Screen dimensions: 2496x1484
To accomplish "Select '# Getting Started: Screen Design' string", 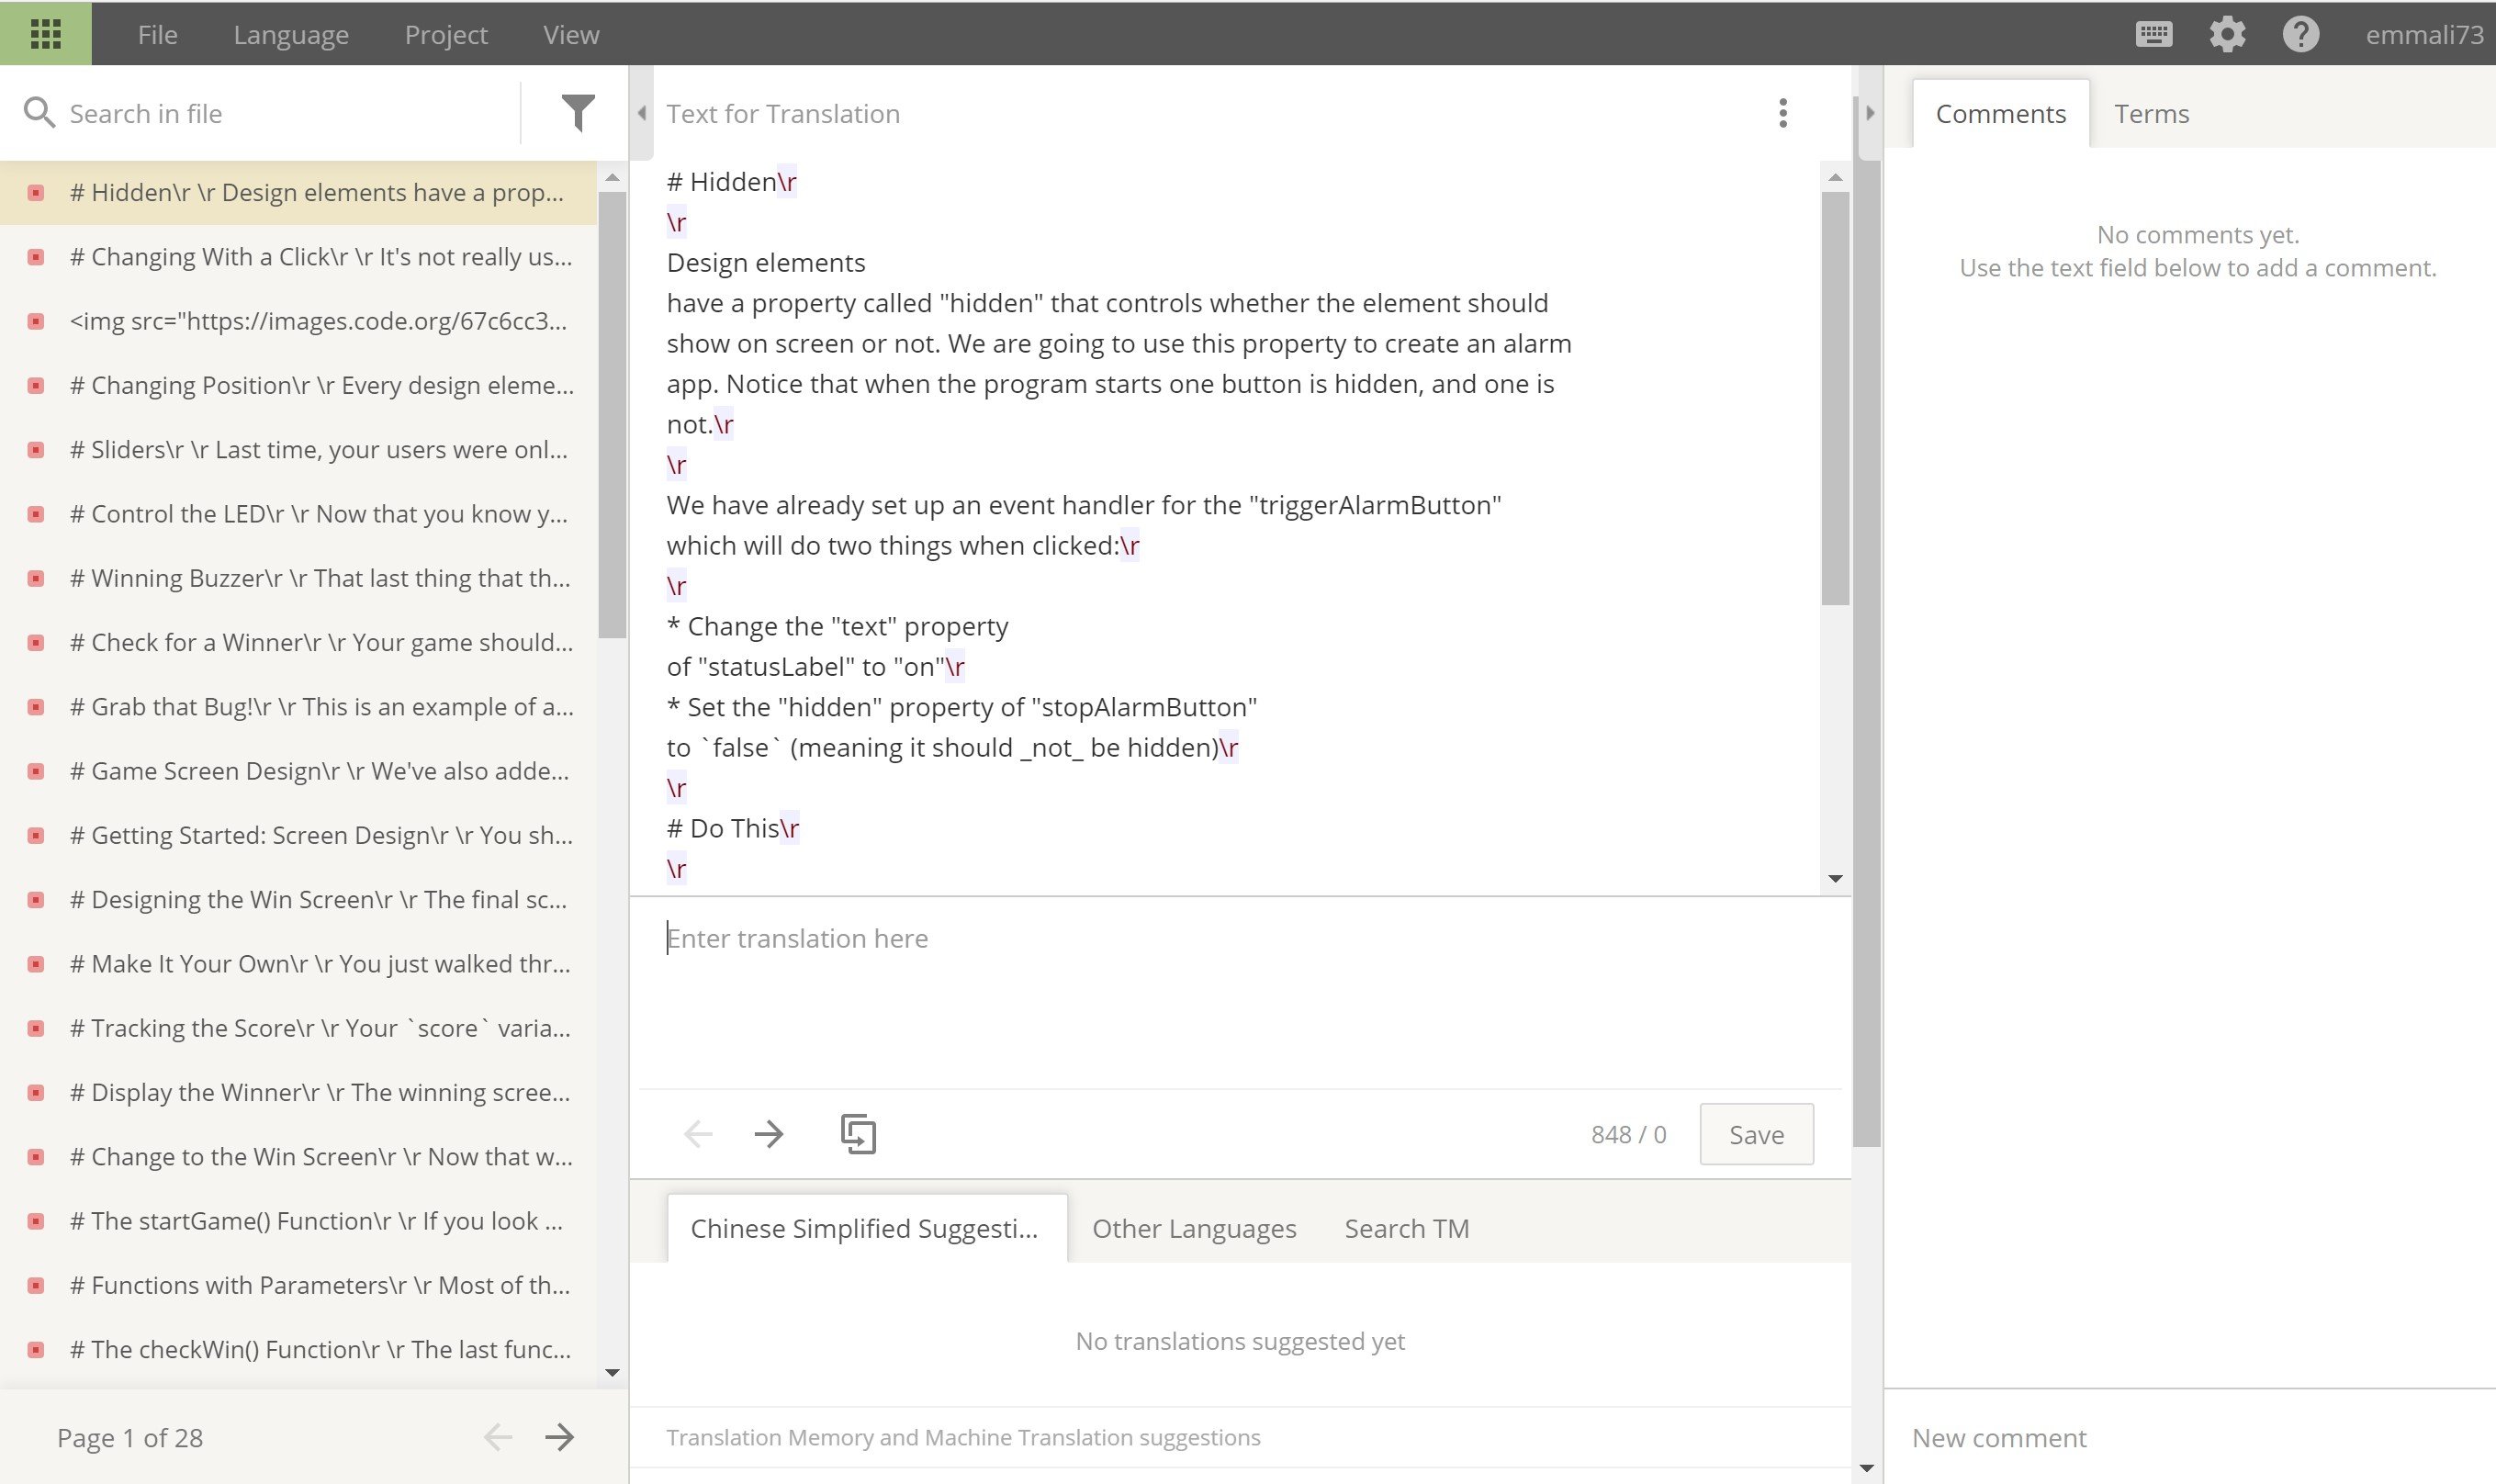I will click(298, 835).
